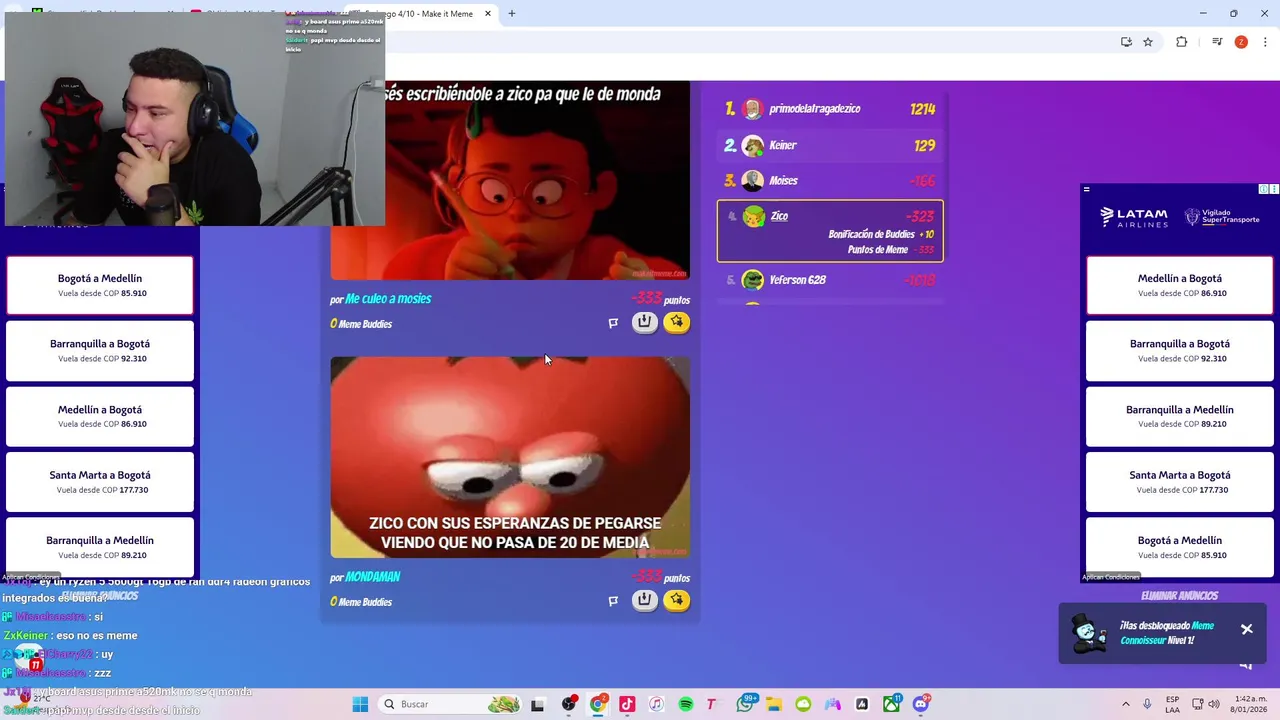The image size is (1280, 720).
Task: Open the Barranquilla a Medellín offer in the left ad
Action: (100, 546)
